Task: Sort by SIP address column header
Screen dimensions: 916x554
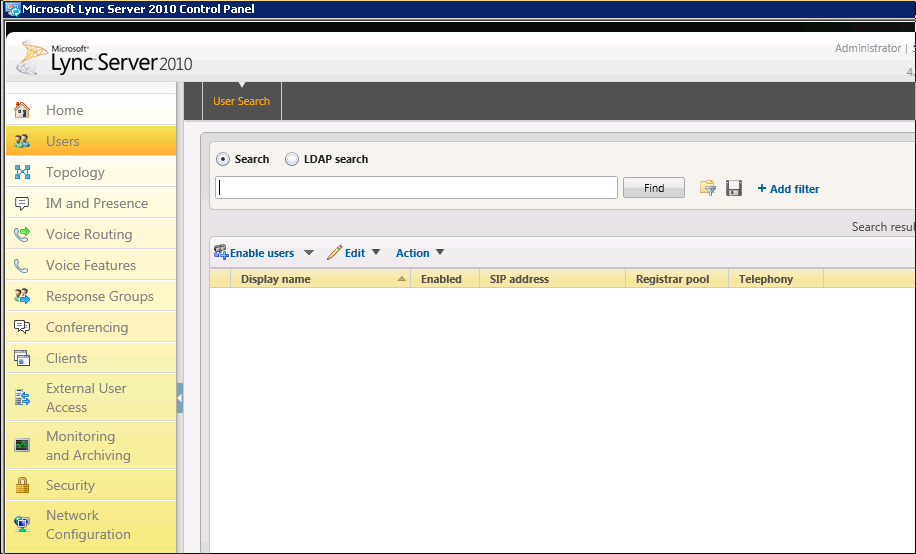Action: [x=553, y=279]
